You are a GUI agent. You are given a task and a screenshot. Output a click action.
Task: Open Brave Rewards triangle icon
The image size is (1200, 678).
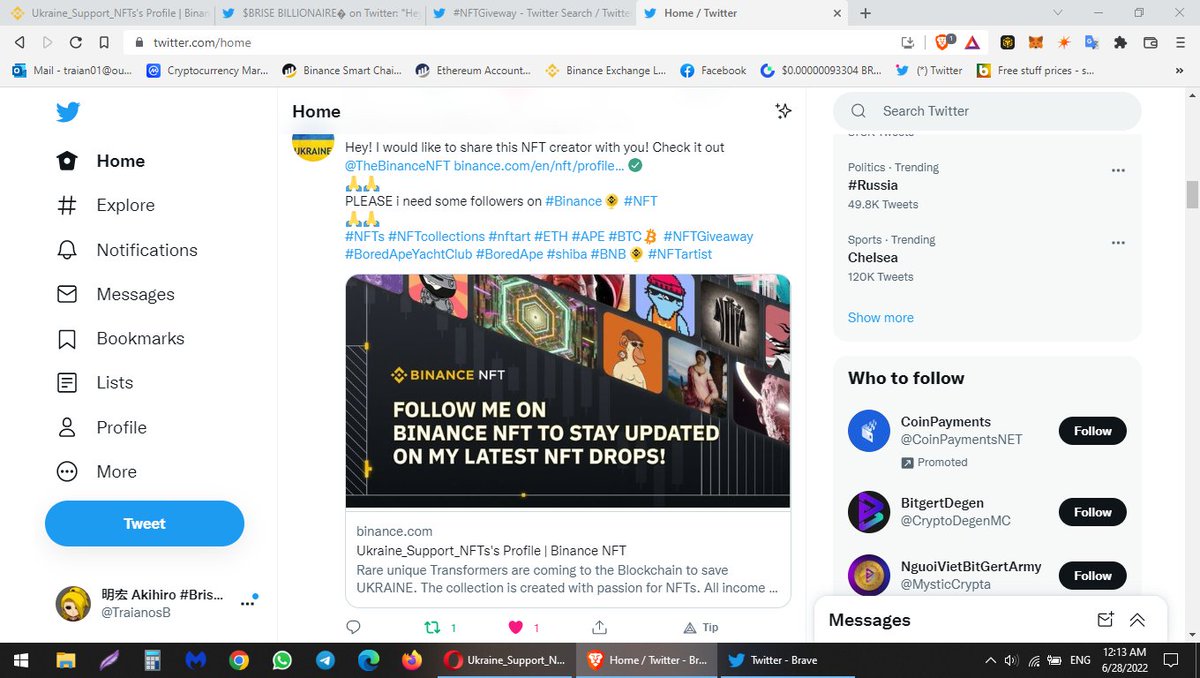972,42
